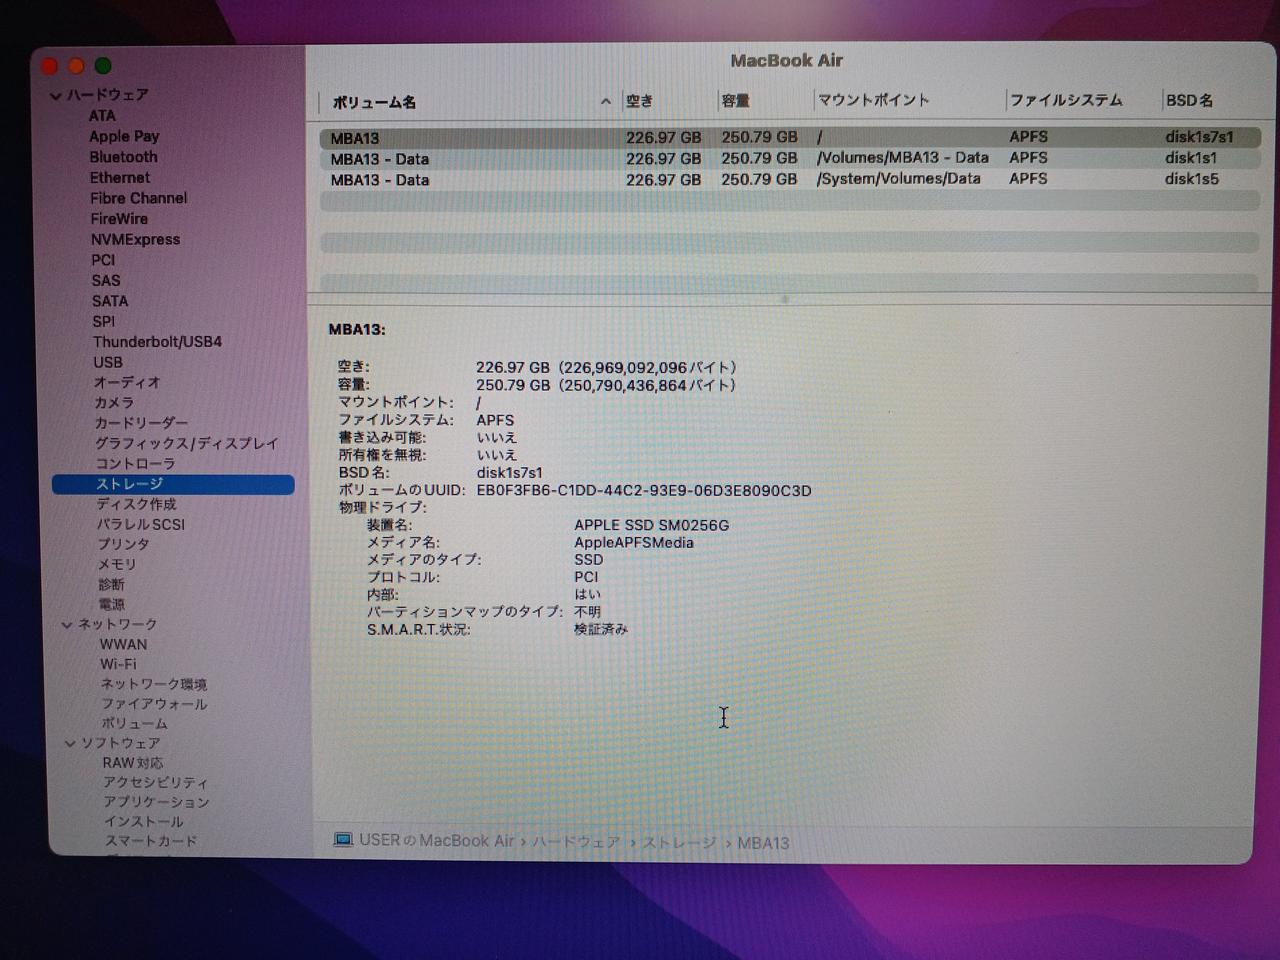The image size is (1280, 960).
Task: Click the computer icon in path bar
Action: click(343, 840)
